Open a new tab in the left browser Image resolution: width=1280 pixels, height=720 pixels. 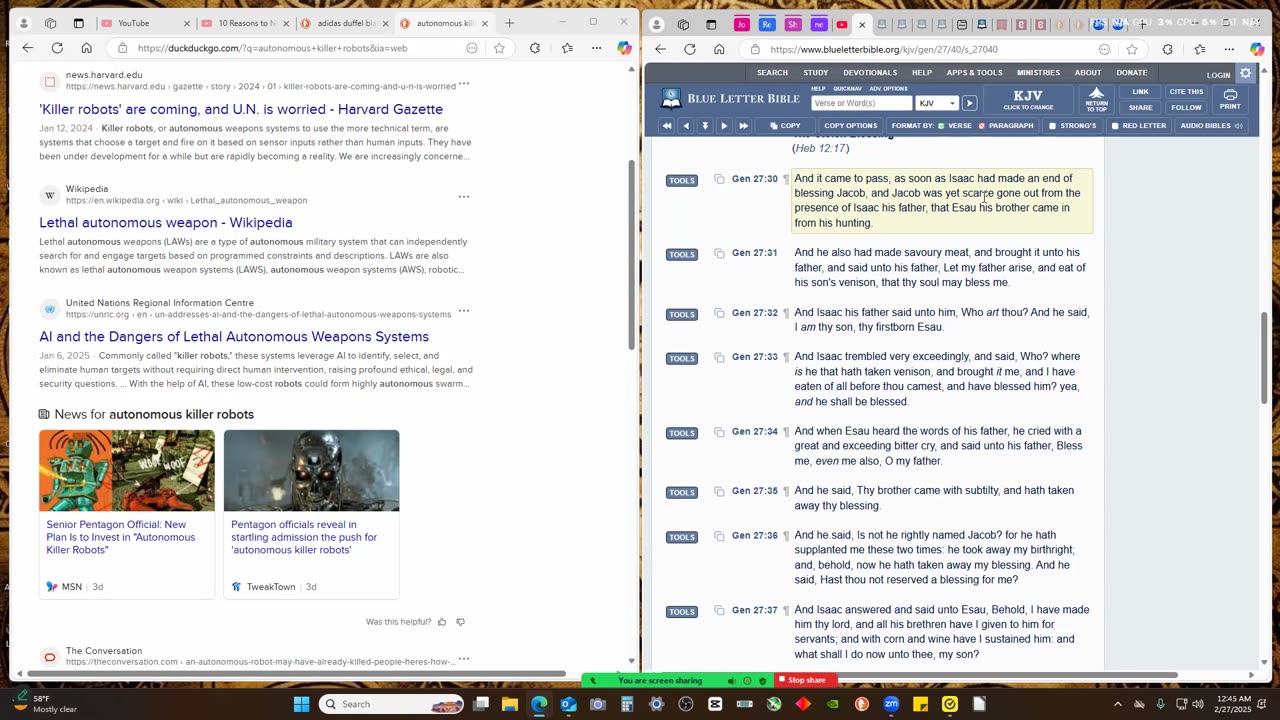[x=509, y=23]
